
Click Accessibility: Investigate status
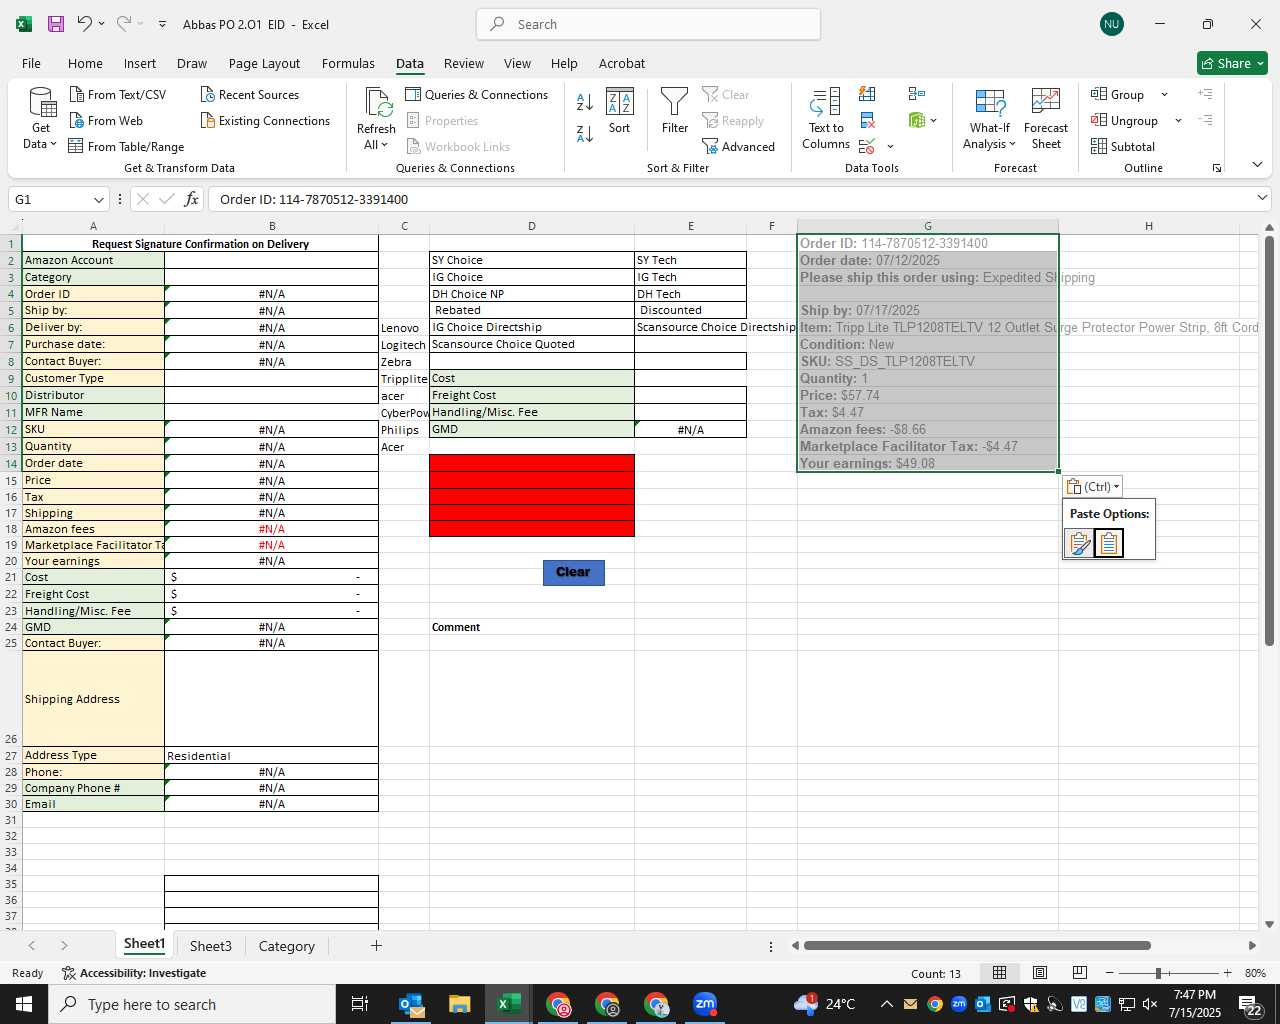[134, 973]
